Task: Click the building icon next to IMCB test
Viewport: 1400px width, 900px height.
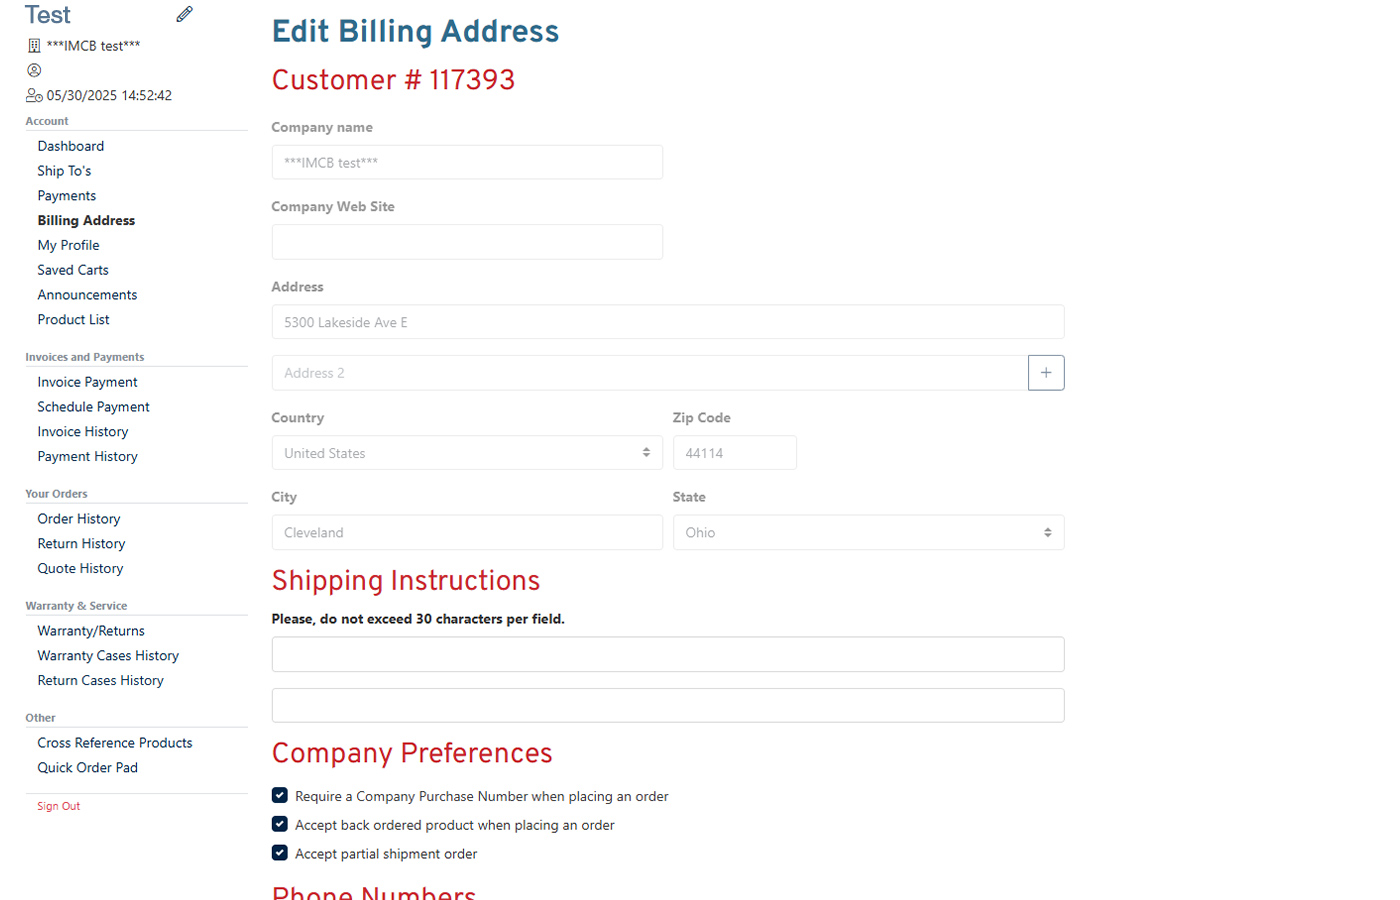Action: pyautogui.click(x=34, y=46)
